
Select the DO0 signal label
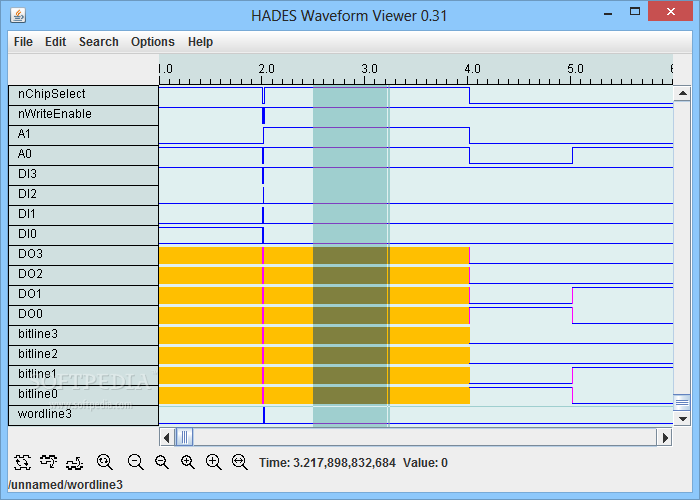pyautogui.click(x=83, y=315)
